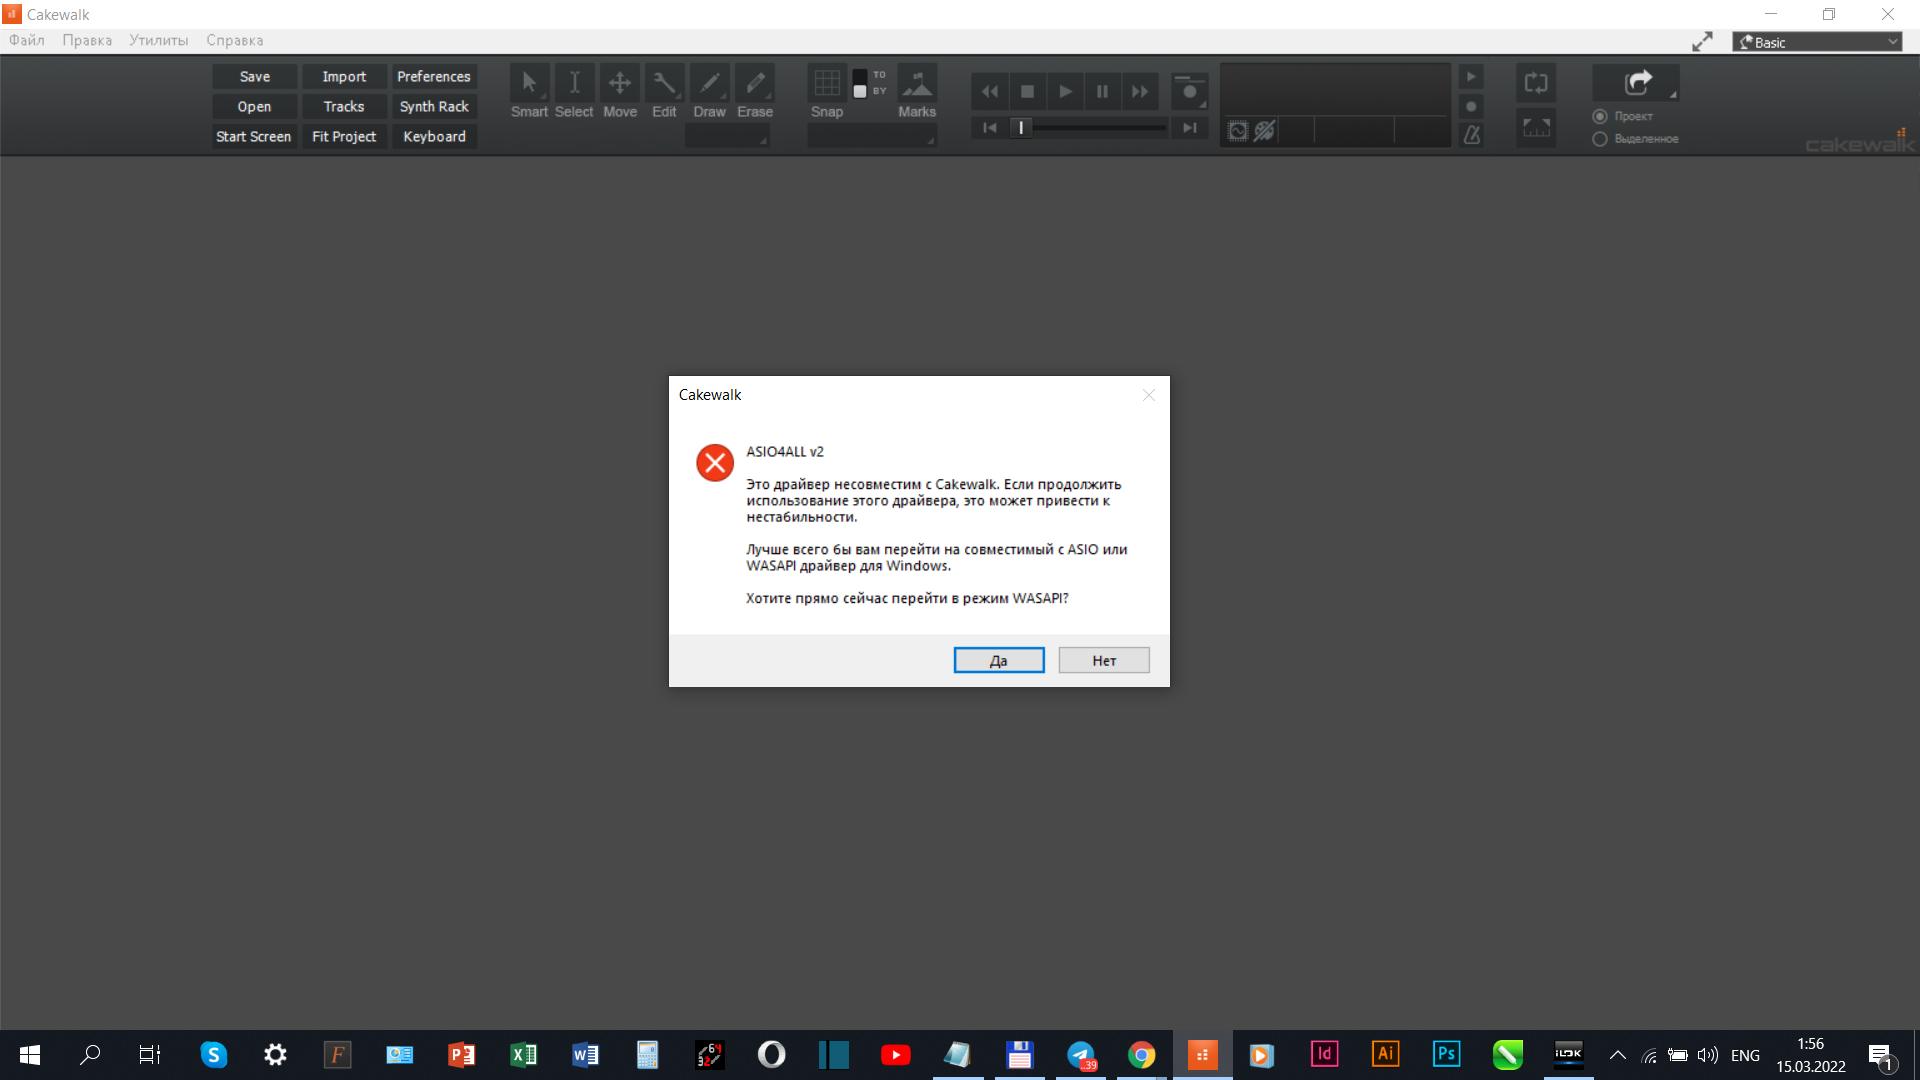1920x1080 pixels.
Task: Open the Файл menu
Action: 27,40
